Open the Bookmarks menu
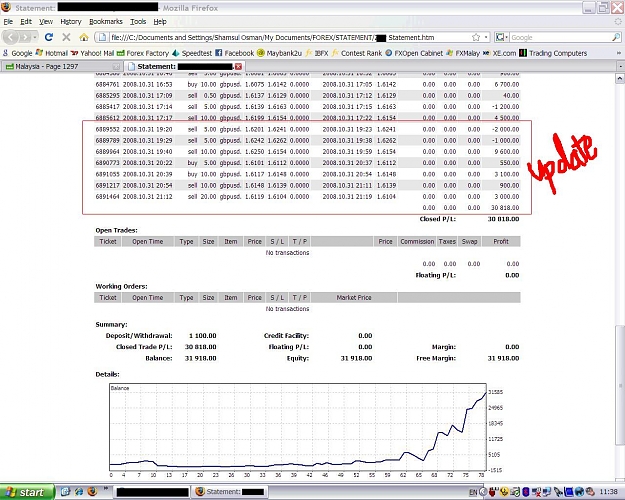 (x=106, y=22)
